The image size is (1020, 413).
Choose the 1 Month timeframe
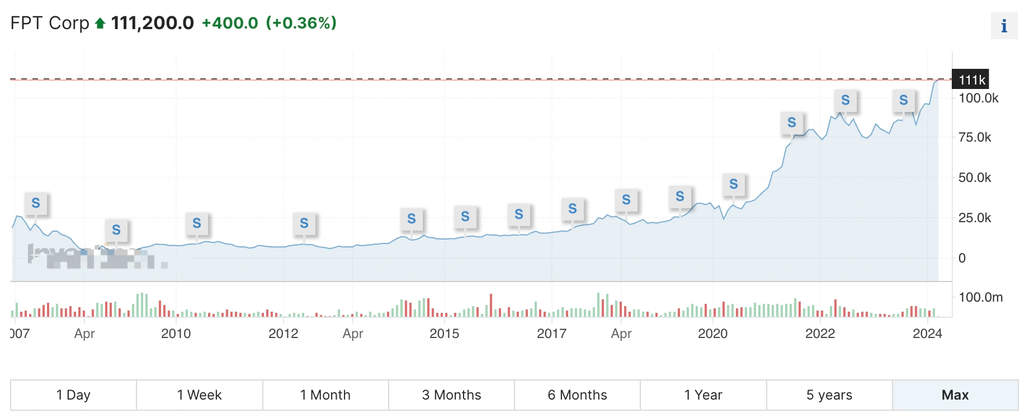[325, 395]
